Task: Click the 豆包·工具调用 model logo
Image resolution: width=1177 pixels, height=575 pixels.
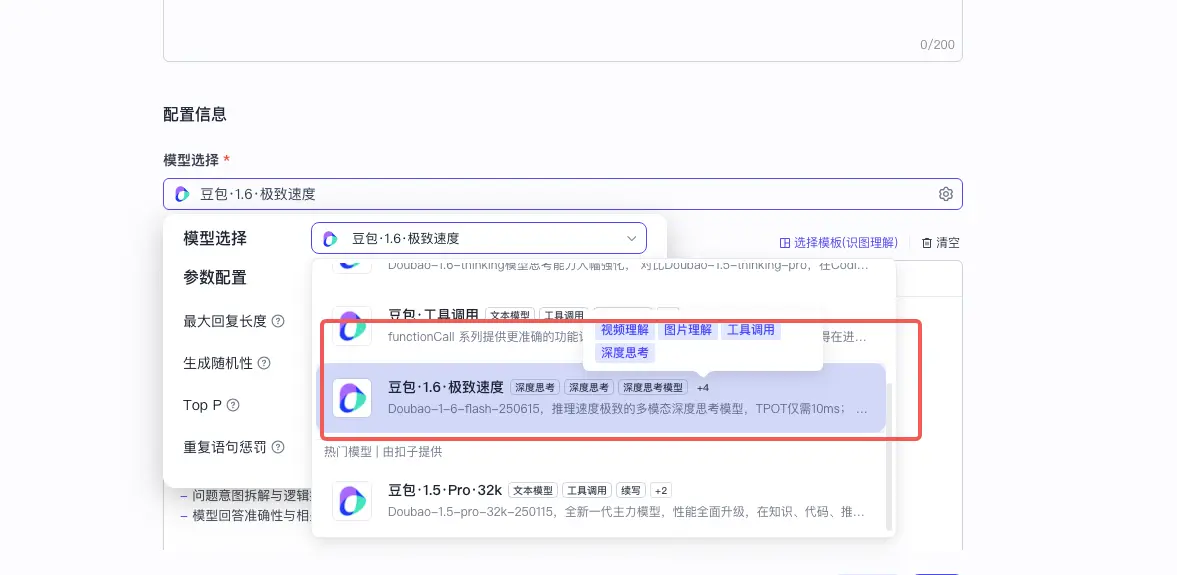Action: 352,326
